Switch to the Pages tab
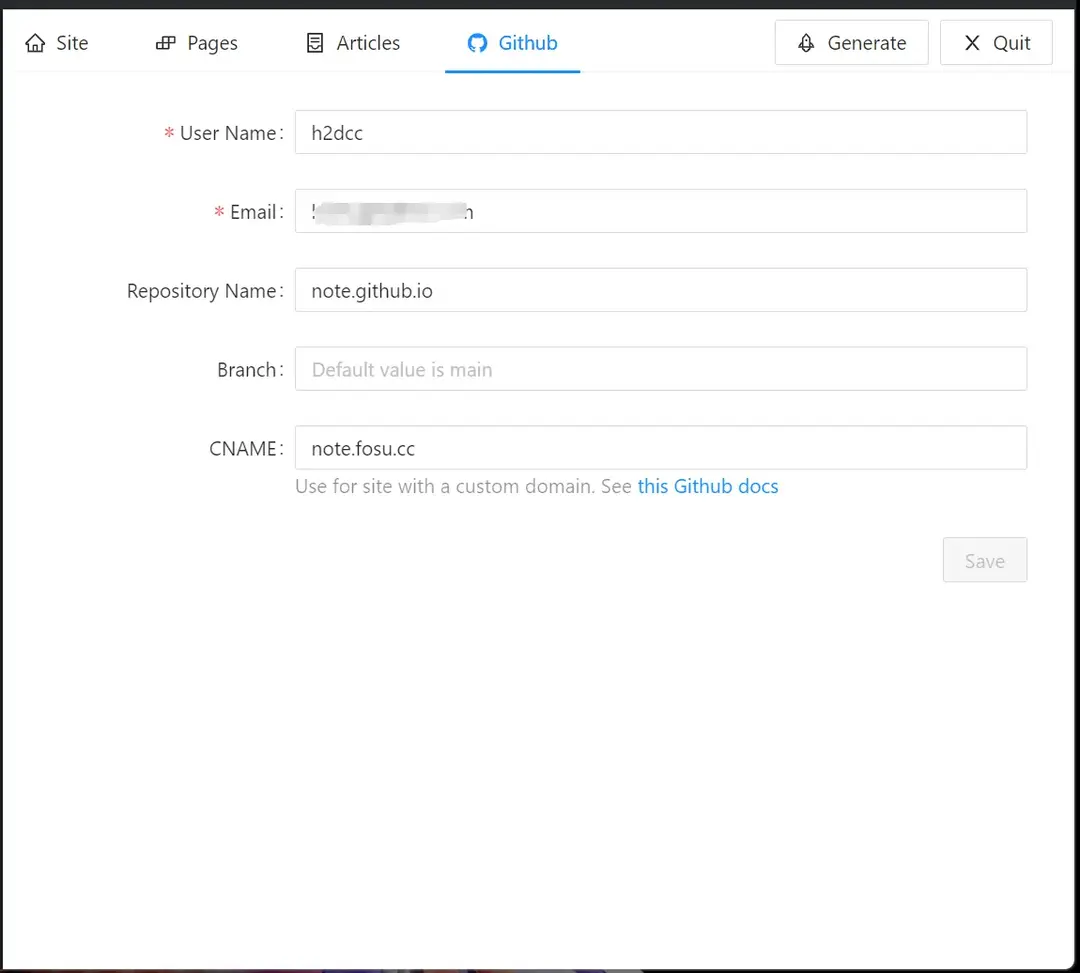 tap(196, 42)
